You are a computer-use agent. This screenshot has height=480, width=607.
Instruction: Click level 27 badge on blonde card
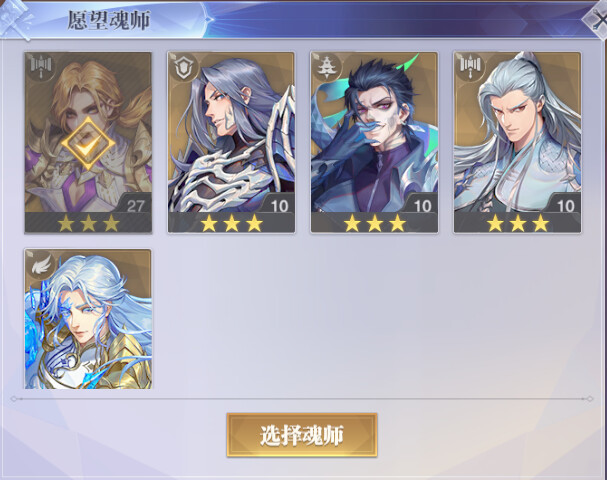(x=135, y=205)
